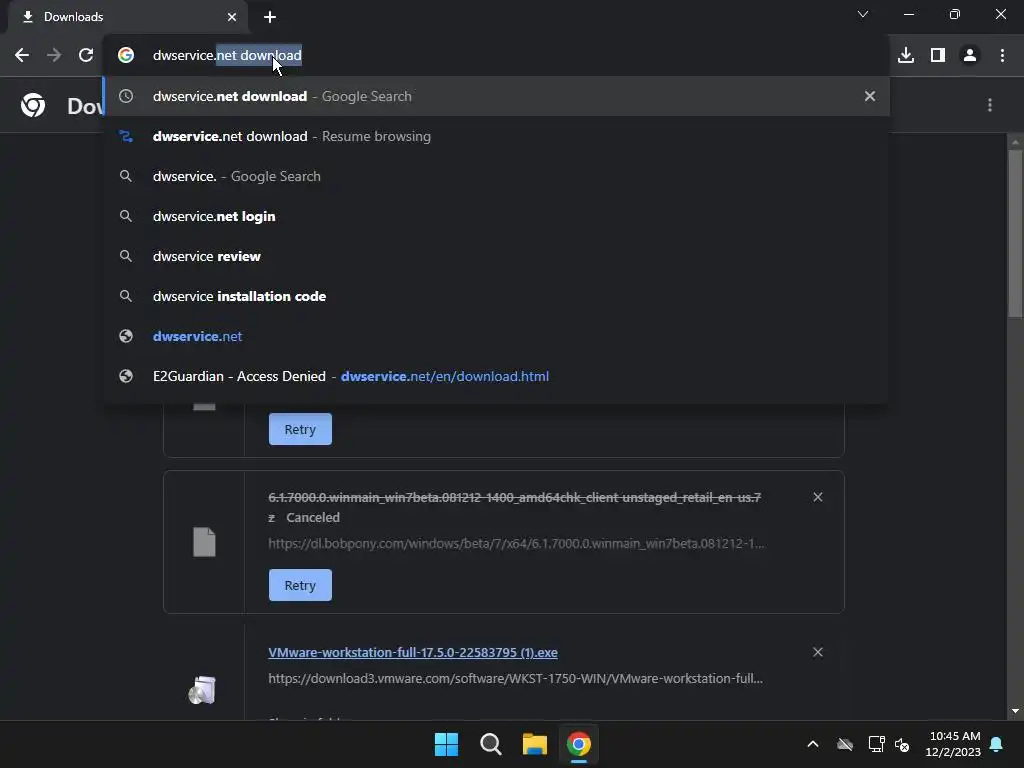This screenshot has width=1024, height=768.
Task: Open File Explorer from the taskbar
Action: 535,744
